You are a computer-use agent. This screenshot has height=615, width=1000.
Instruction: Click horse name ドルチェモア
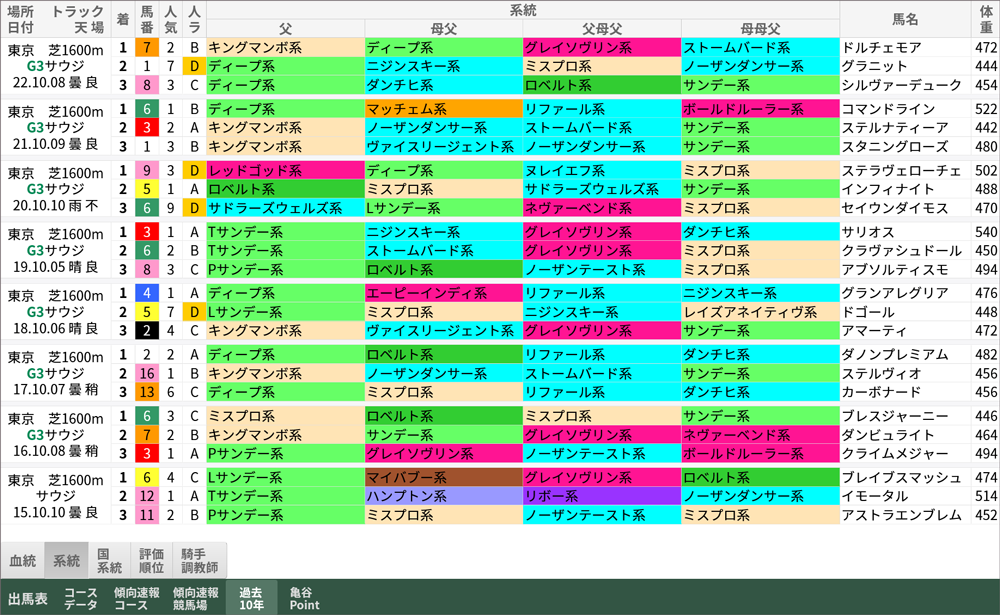pos(881,47)
